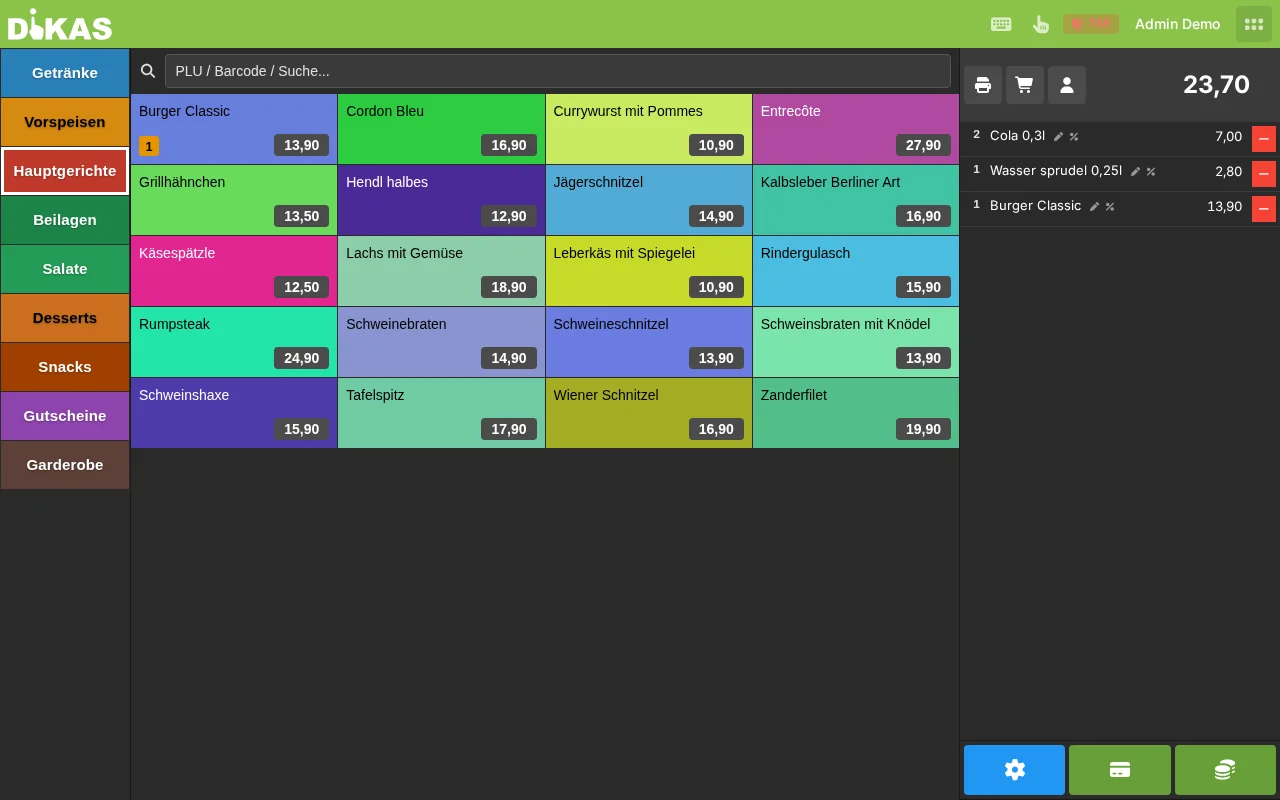This screenshot has width=1280, height=800.
Task: Click the 13,90 price in the cart
Action: pos(1224,207)
